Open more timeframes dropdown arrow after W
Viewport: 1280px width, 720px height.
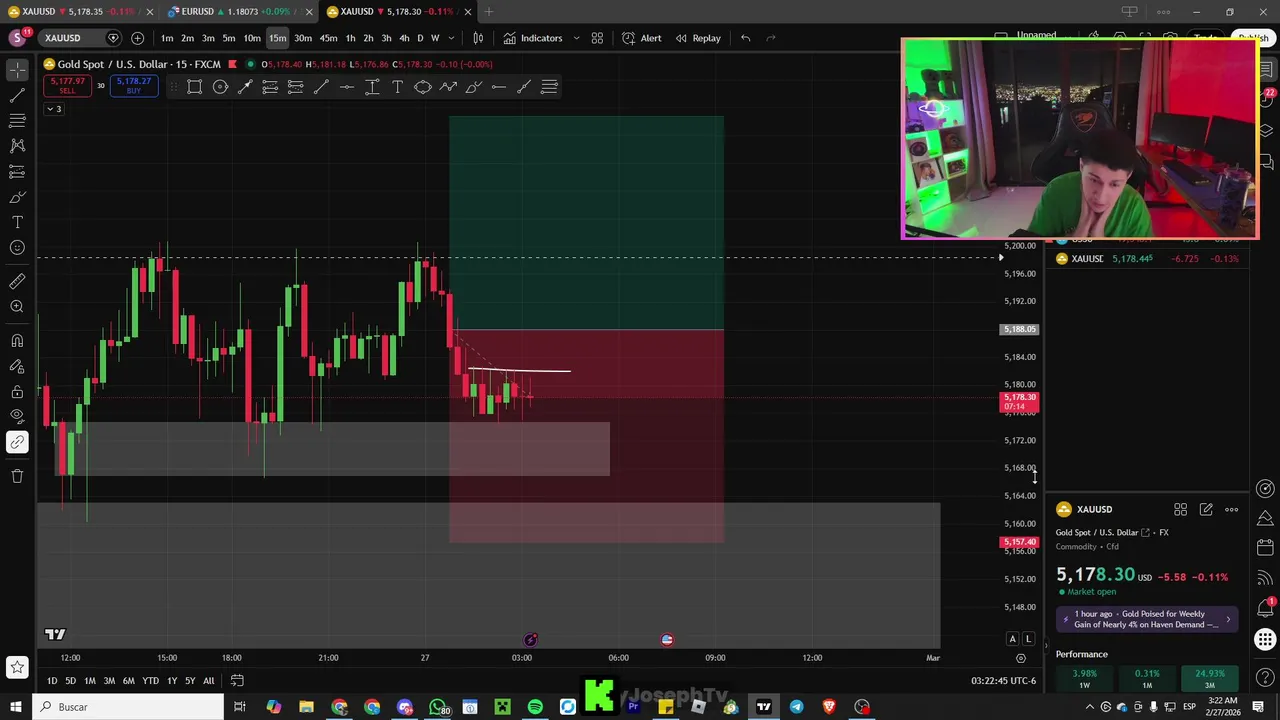coord(451,38)
